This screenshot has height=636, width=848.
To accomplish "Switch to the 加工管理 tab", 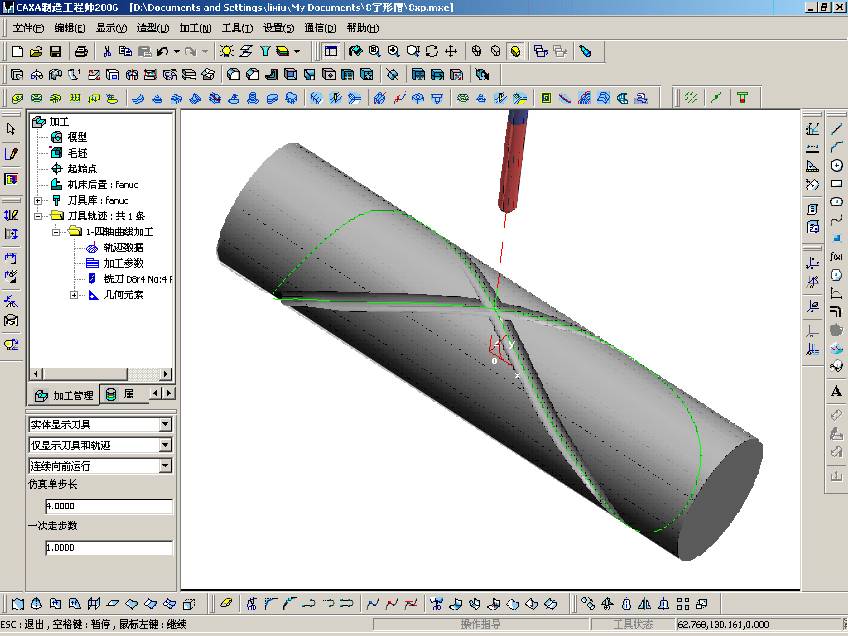I will [65, 395].
